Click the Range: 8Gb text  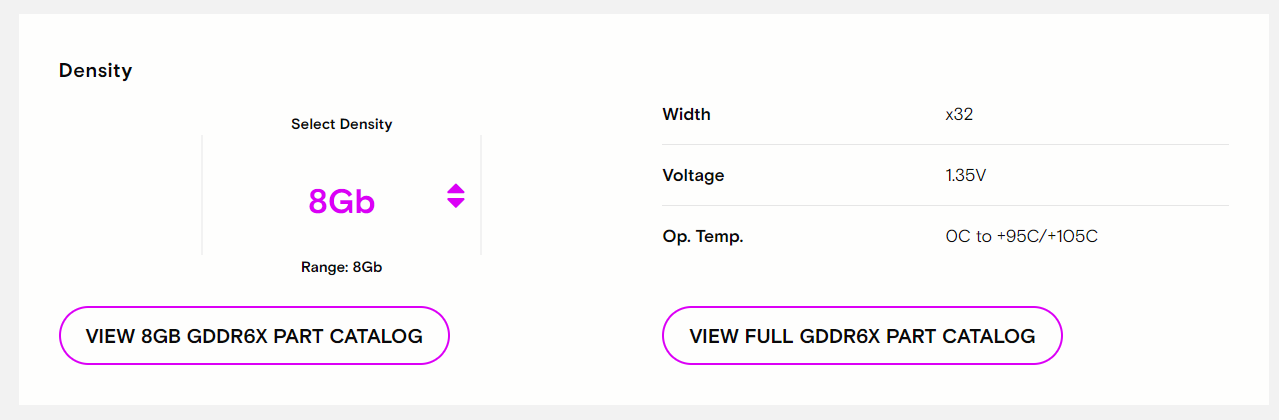[341, 268]
